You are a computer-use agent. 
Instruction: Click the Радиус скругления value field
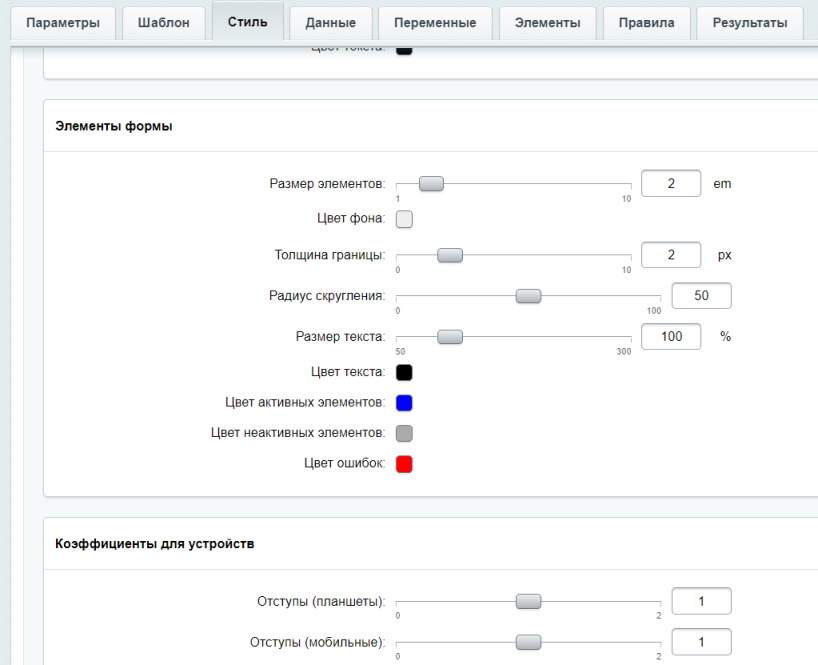[x=701, y=296]
